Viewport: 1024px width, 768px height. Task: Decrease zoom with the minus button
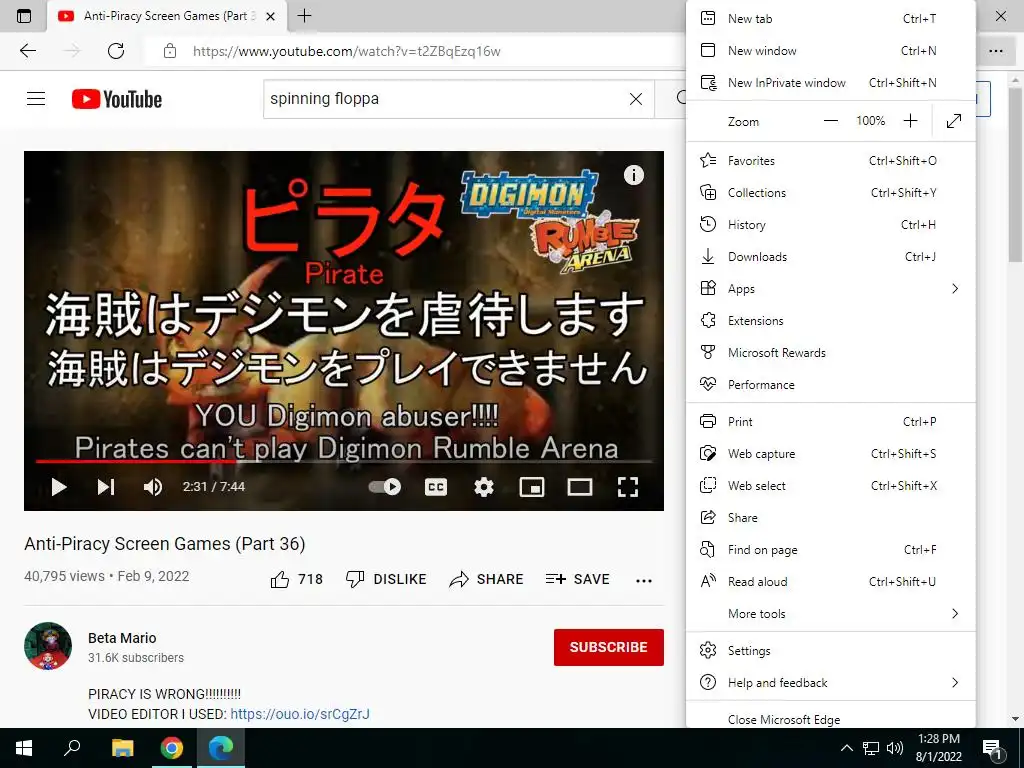point(830,121)
